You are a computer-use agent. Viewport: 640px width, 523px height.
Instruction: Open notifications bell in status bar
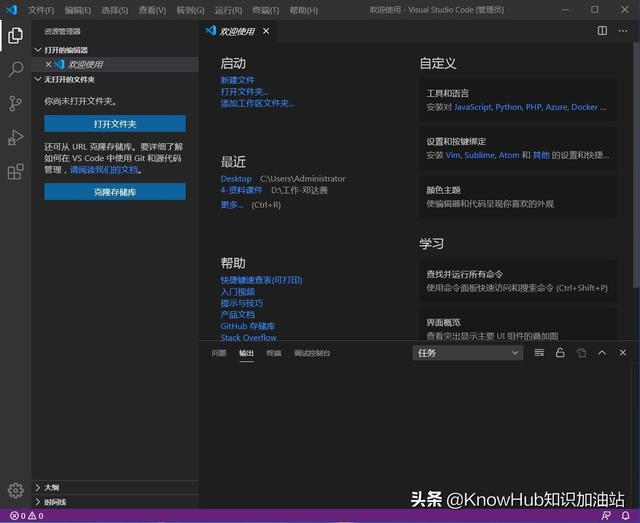(625, 516)
